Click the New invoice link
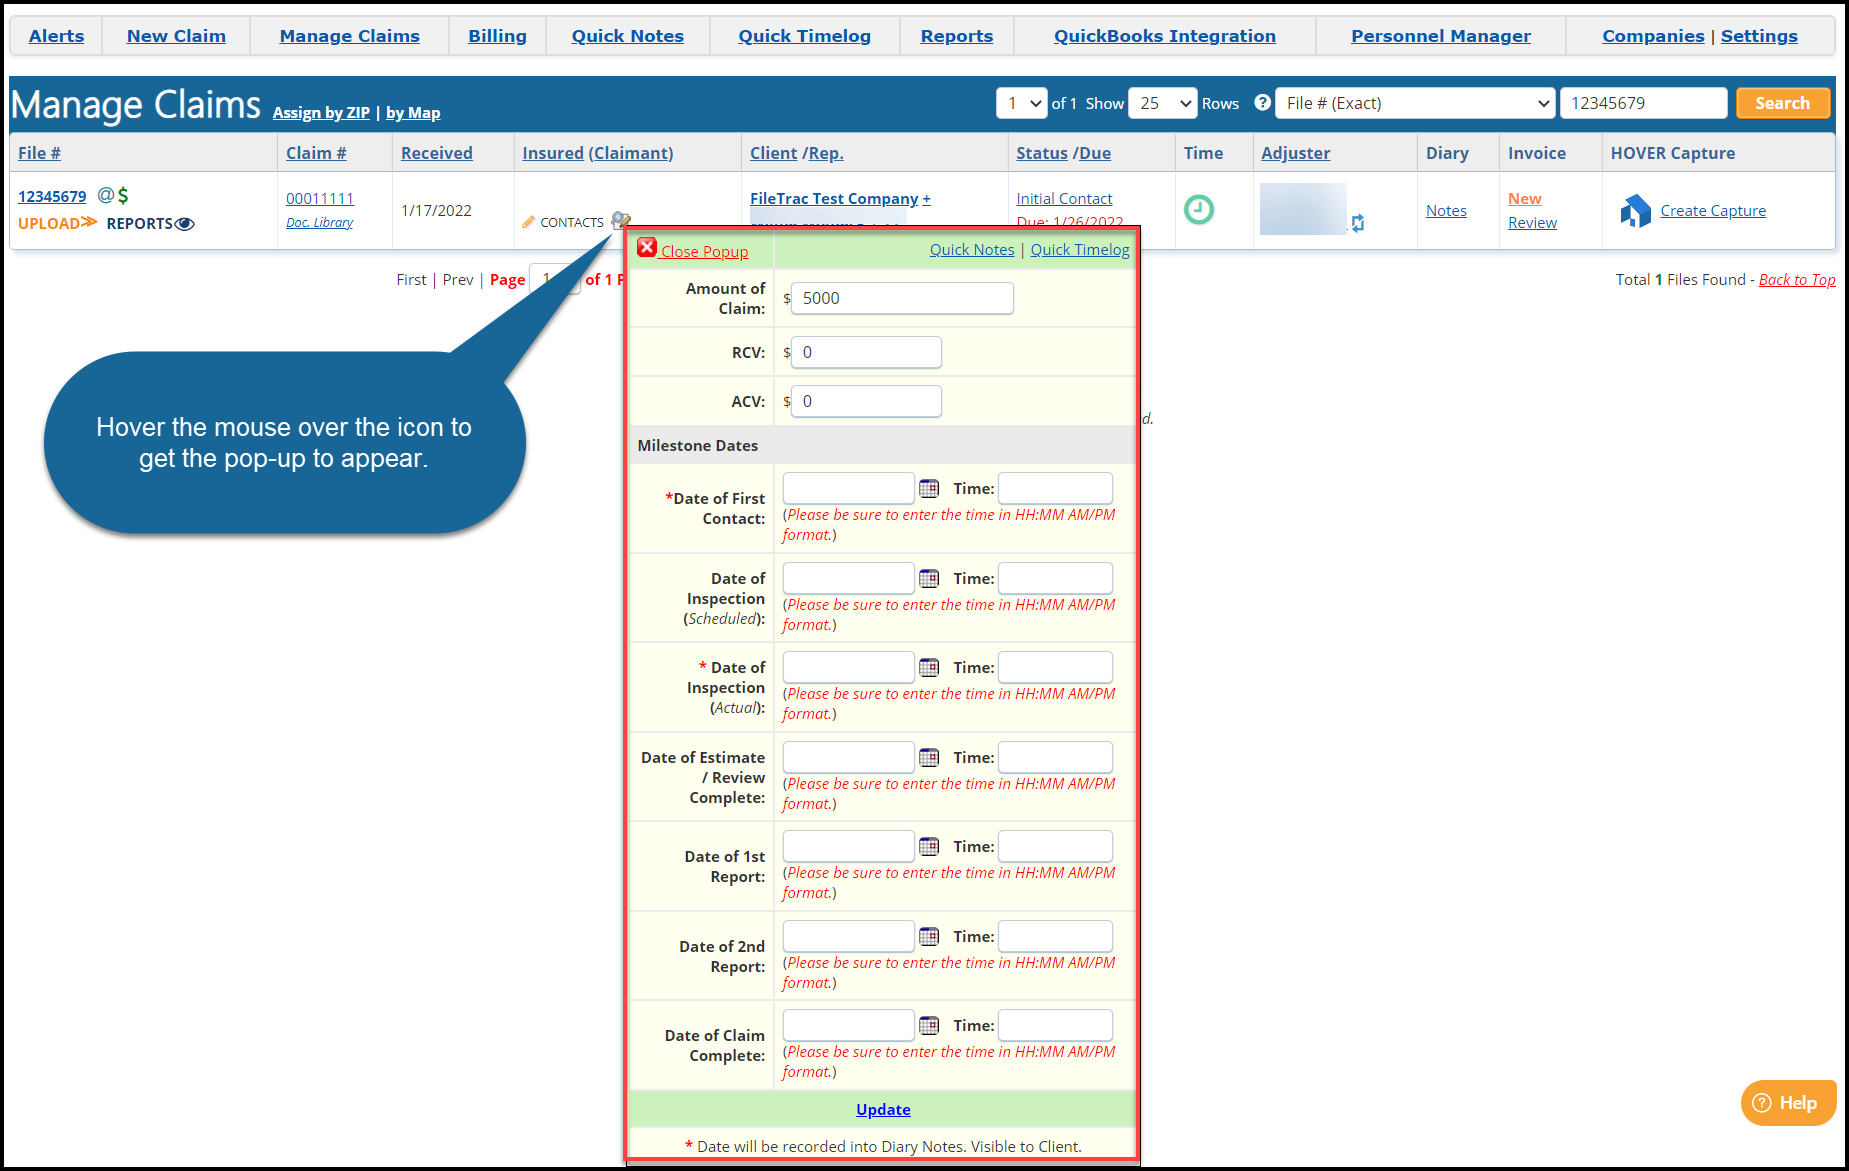Screen dimensions: 1849x1171 pos(1524,198)
